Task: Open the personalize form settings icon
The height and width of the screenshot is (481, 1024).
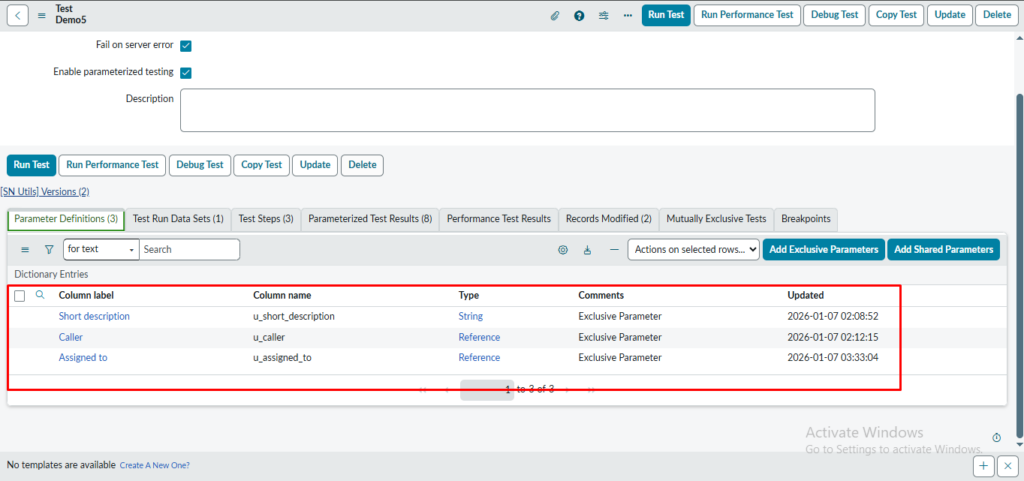Action: click(x=603, y=15)
